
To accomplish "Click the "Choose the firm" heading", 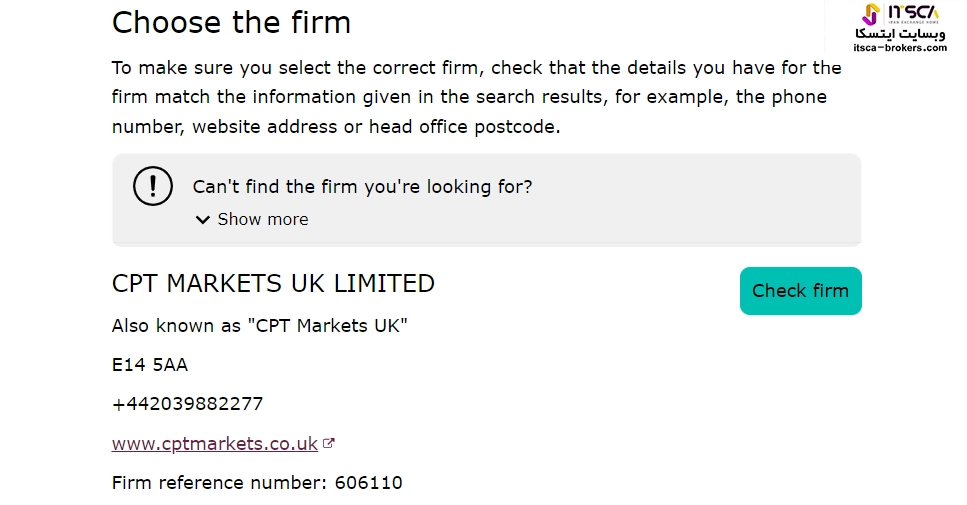I will click(231, 22).
